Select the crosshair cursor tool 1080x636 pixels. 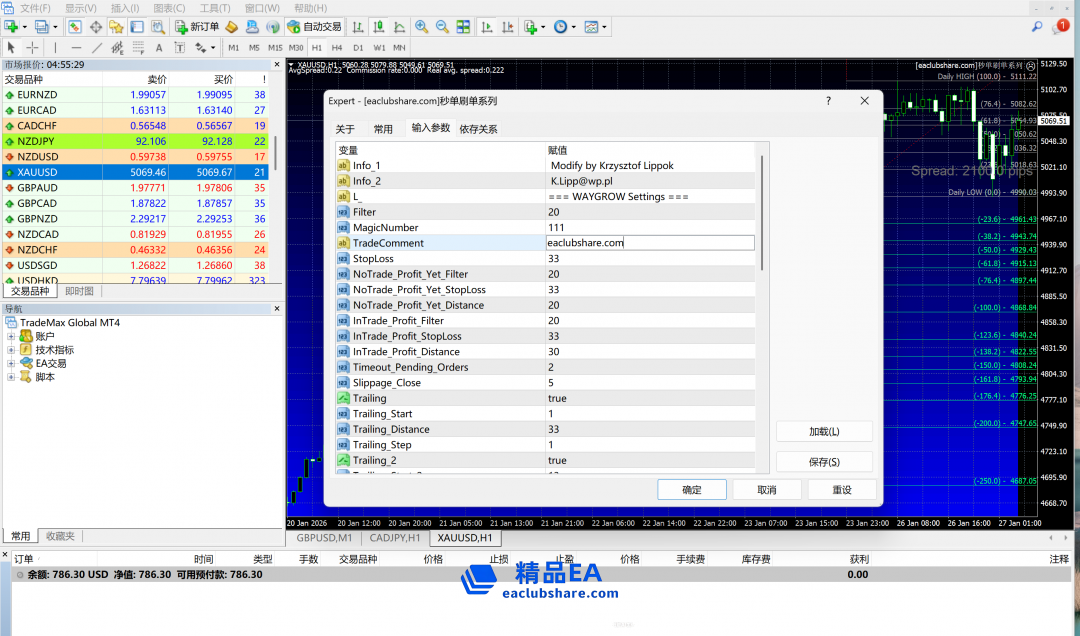click(x=32, y=48)
